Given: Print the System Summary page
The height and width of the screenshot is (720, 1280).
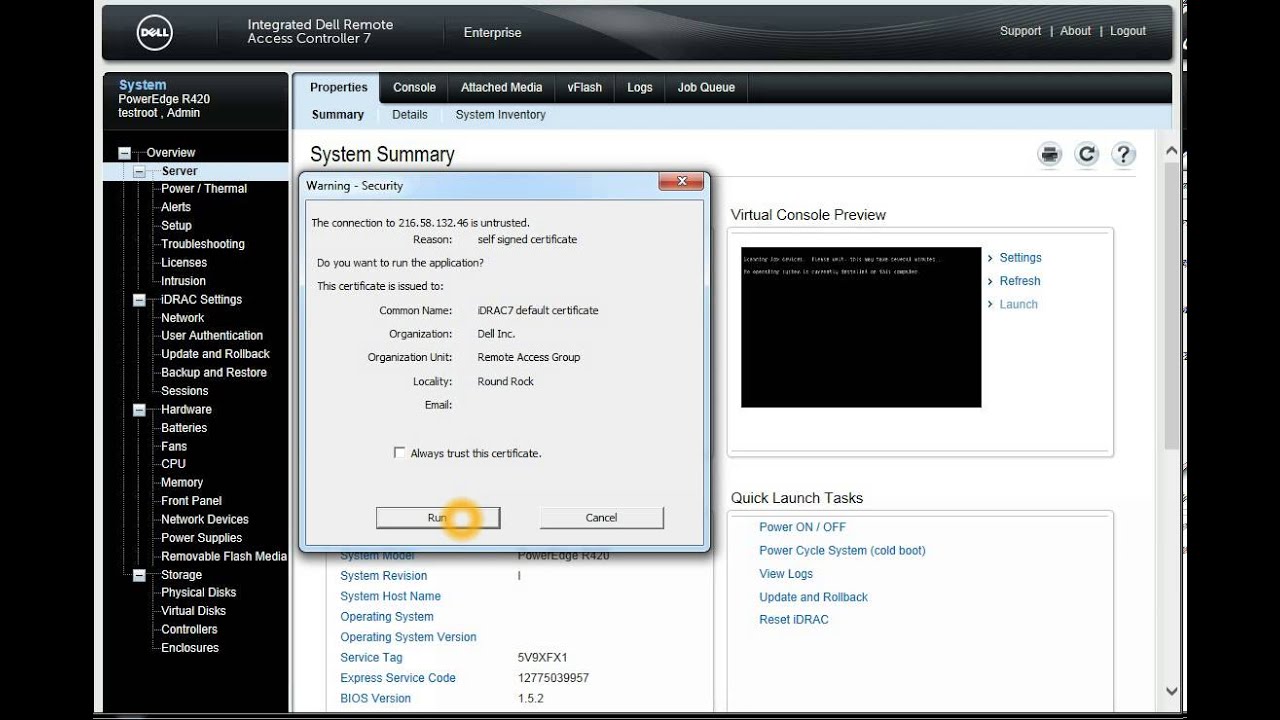Looking at the screenshot, I should pos(1050,154).
